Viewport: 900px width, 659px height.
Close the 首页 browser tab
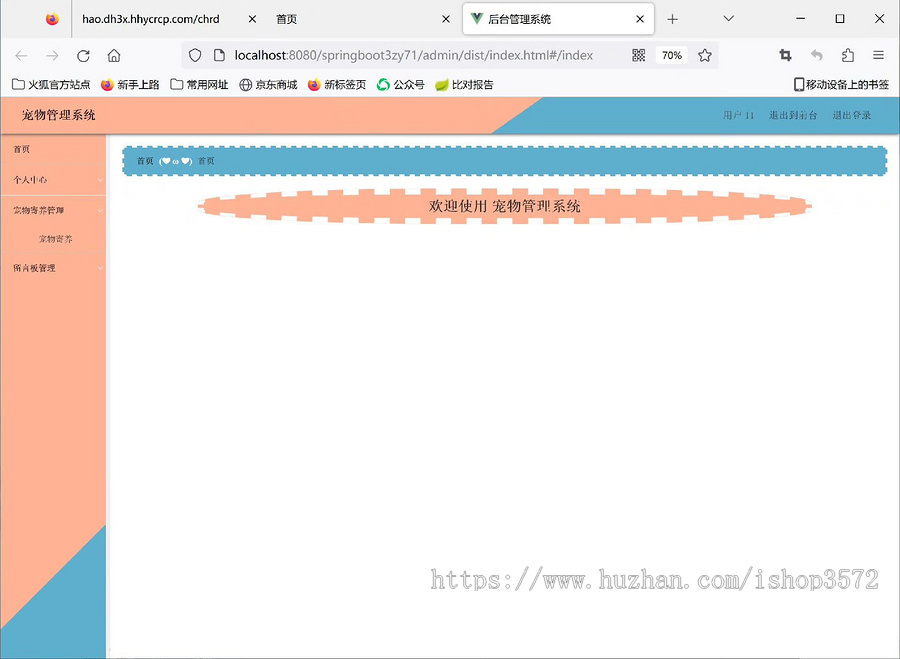click(x=446, y=19)
